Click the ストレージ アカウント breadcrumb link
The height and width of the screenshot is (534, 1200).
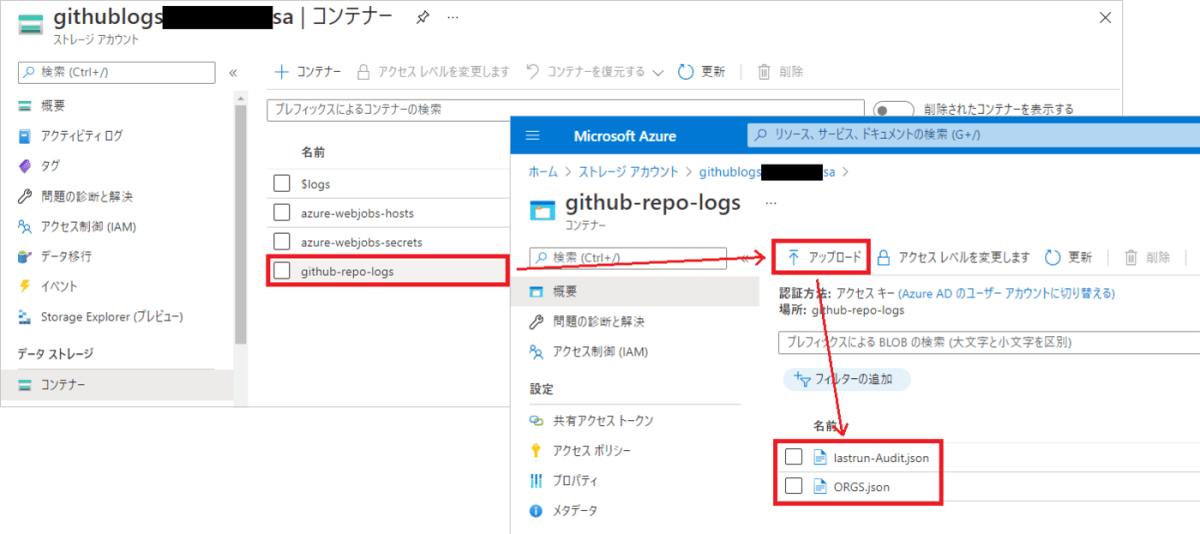click(x=628, y=172)
